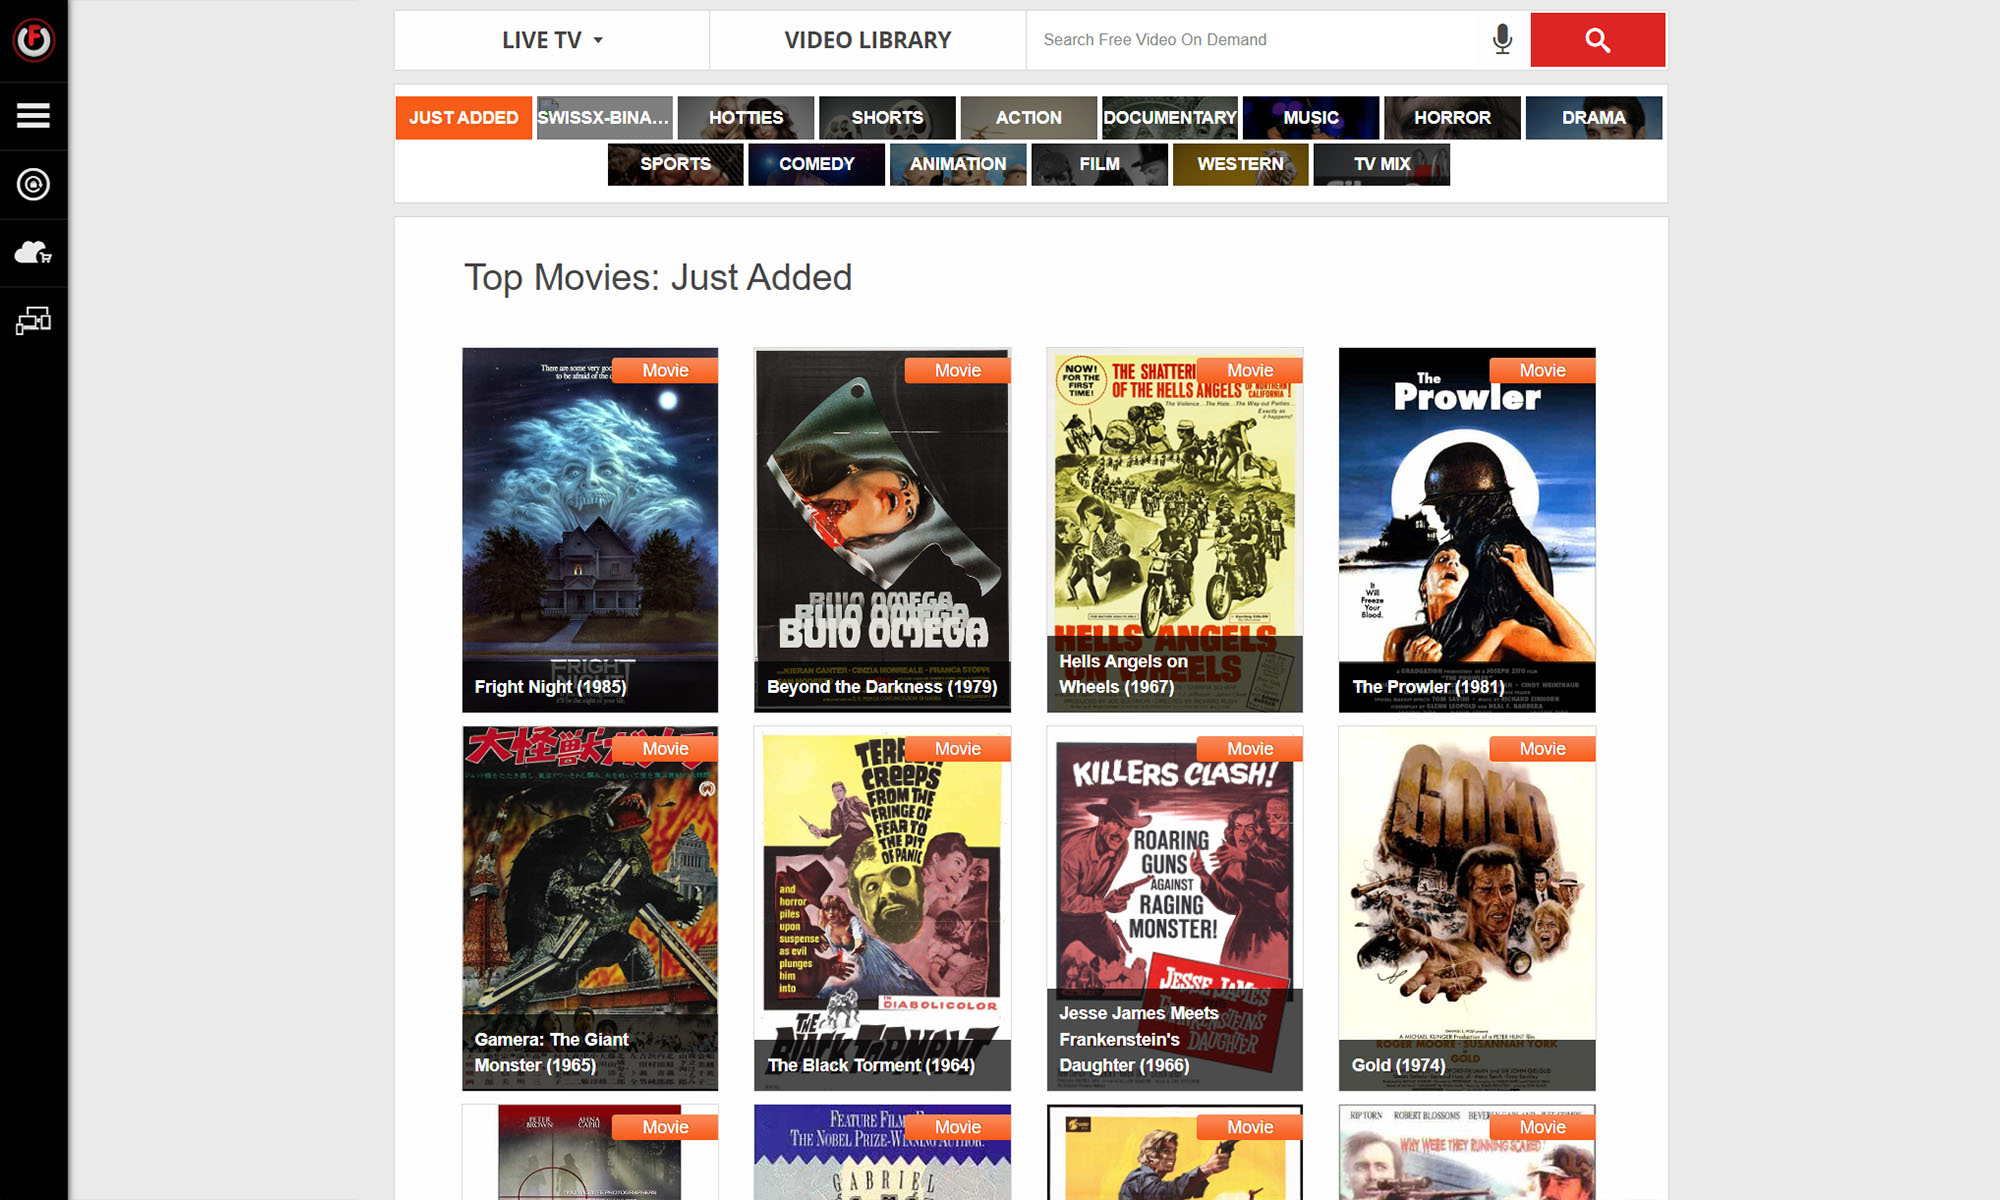2000x1200 pixels.
Task: Click the Top Movies: Just Added heading
Action: tap(658, 278)
